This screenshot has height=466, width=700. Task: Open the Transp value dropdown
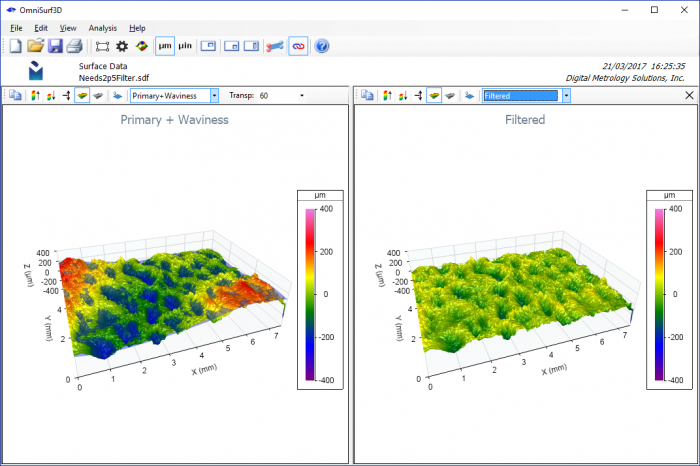pos(302,96)
